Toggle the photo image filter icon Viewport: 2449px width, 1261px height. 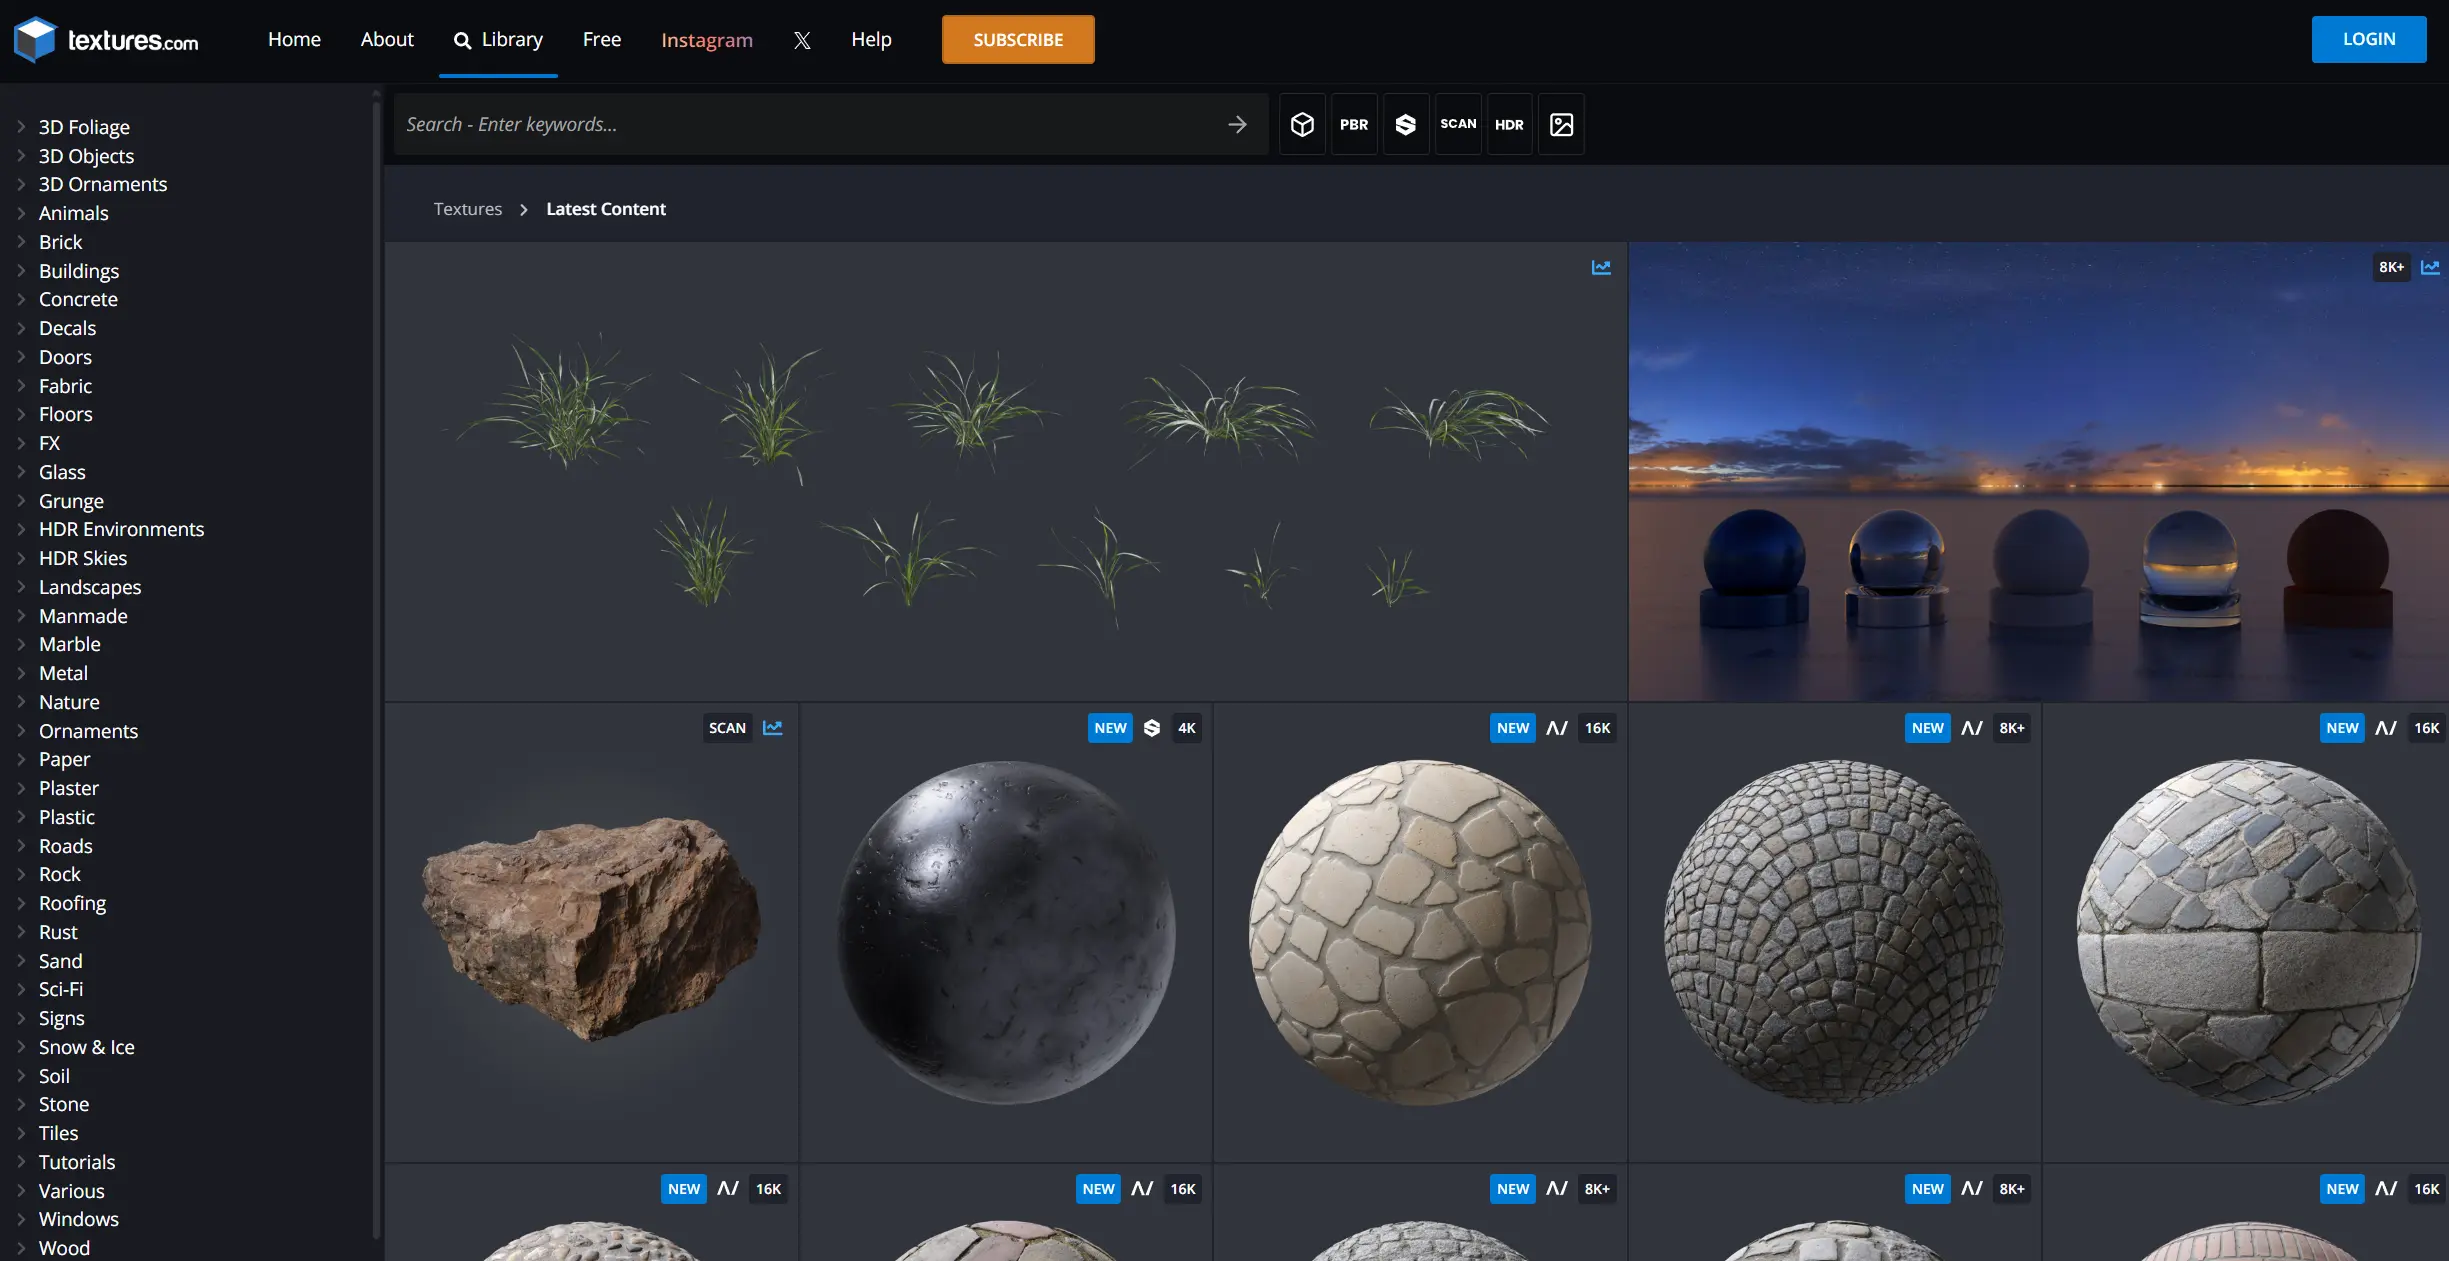pyautogui.click(x=1561, y=124)
